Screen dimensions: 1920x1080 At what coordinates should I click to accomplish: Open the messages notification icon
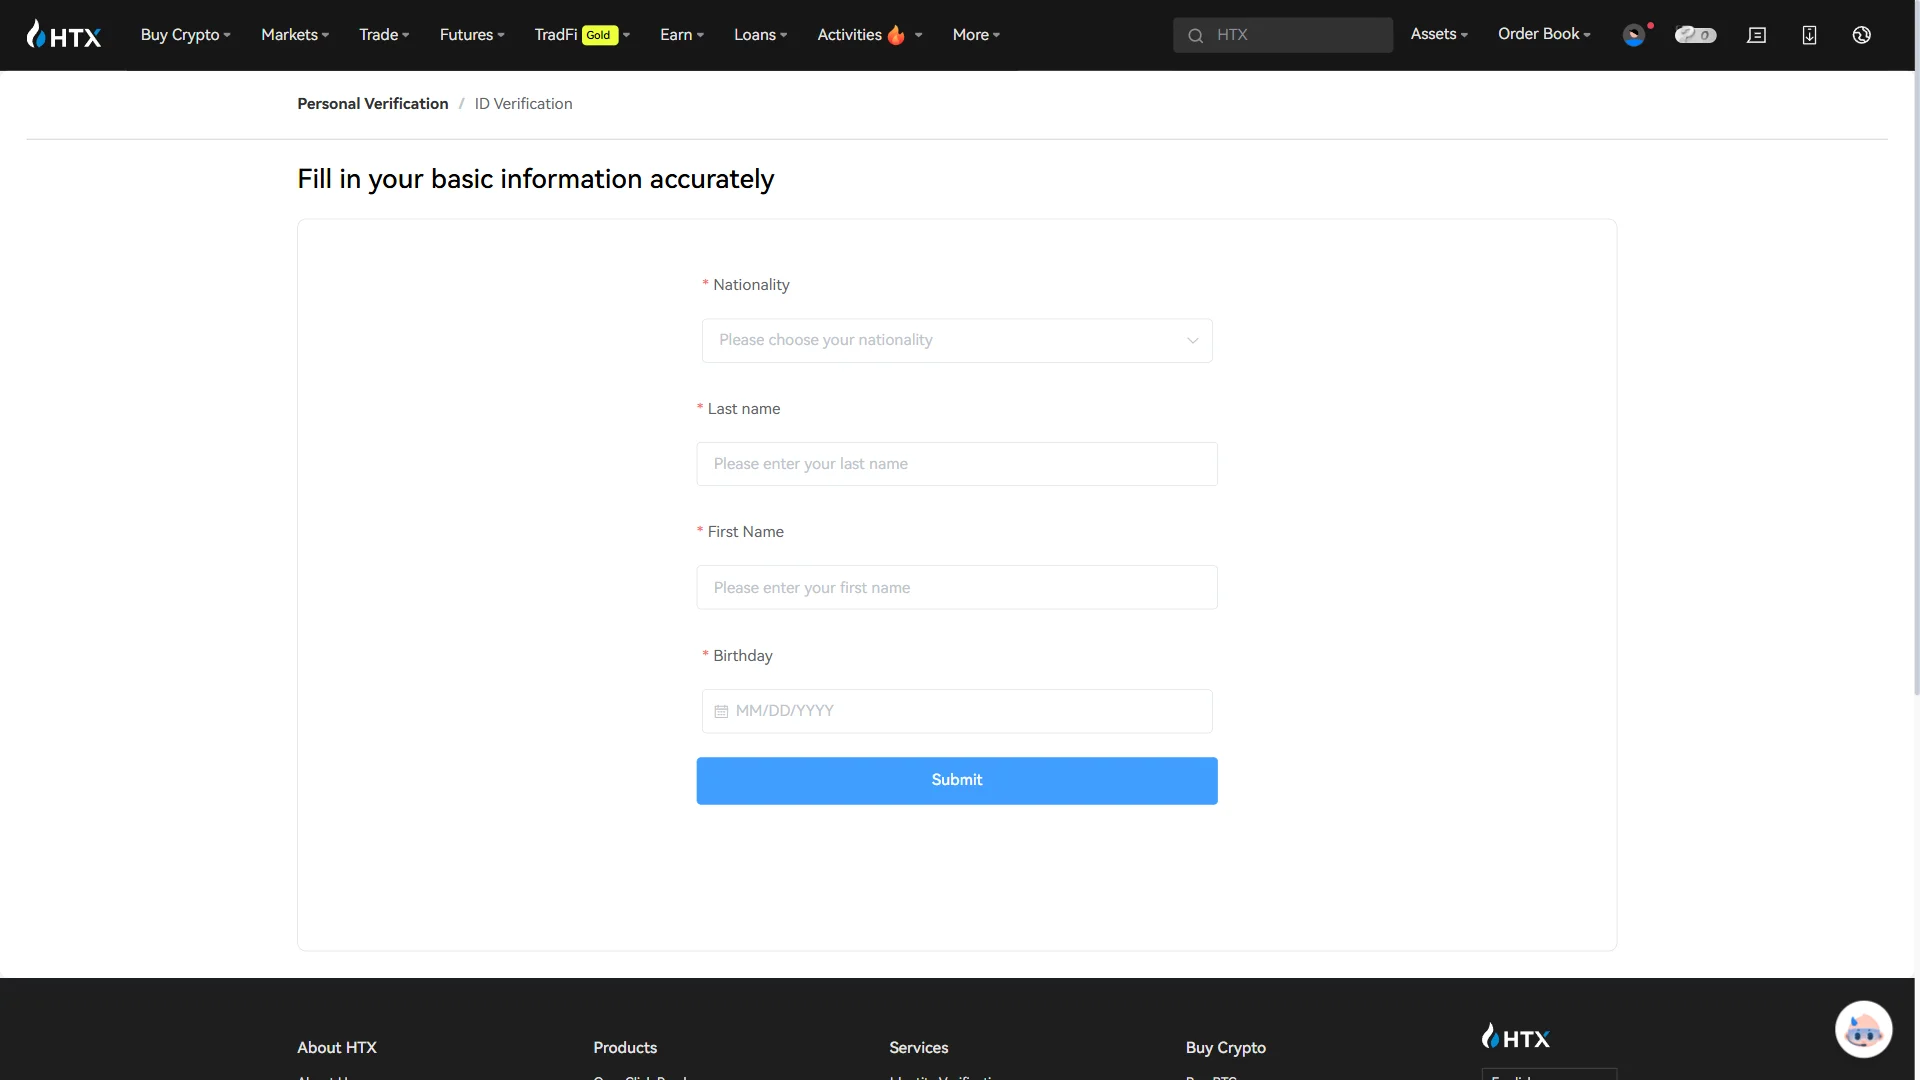tap(1756, 35)
